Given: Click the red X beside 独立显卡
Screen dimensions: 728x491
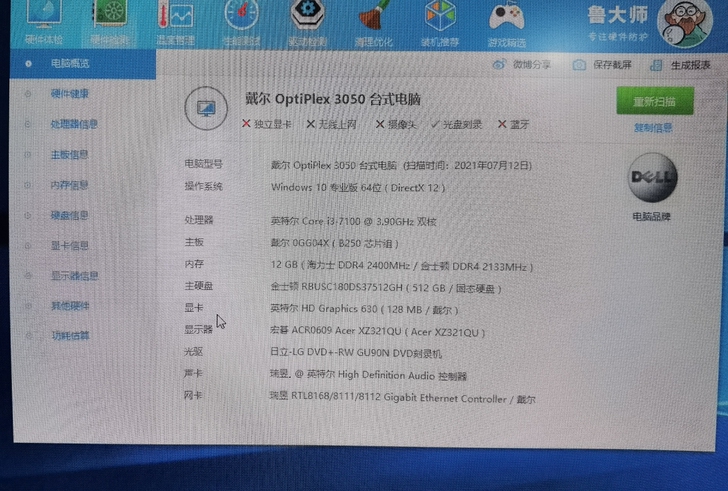Looking at the screenshot, I should (246, 123).
